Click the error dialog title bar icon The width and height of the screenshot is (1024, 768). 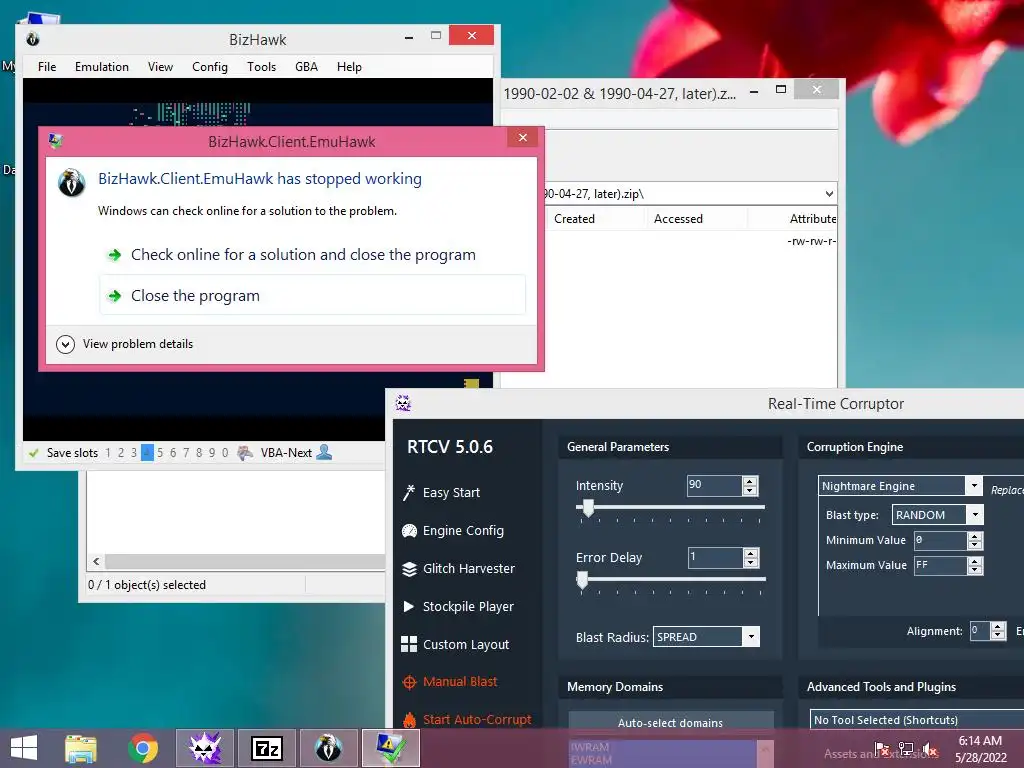point(56,141)
